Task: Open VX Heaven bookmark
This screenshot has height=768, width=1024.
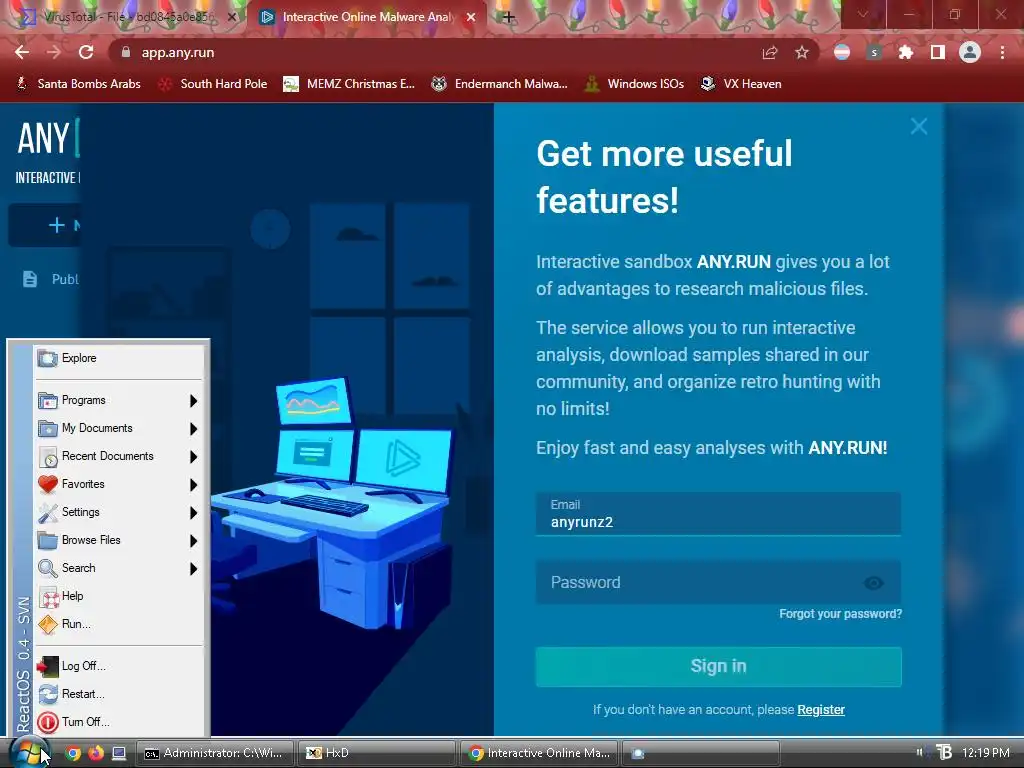Action: (x=741, y=84)
